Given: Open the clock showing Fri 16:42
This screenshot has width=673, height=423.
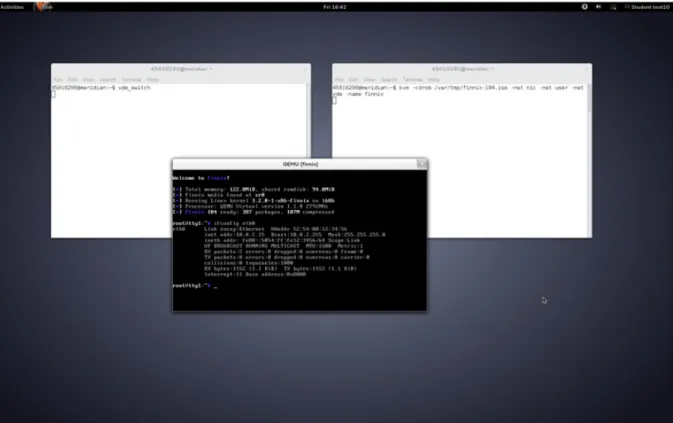Looking at the screenshot, I should tap(335, 7).
